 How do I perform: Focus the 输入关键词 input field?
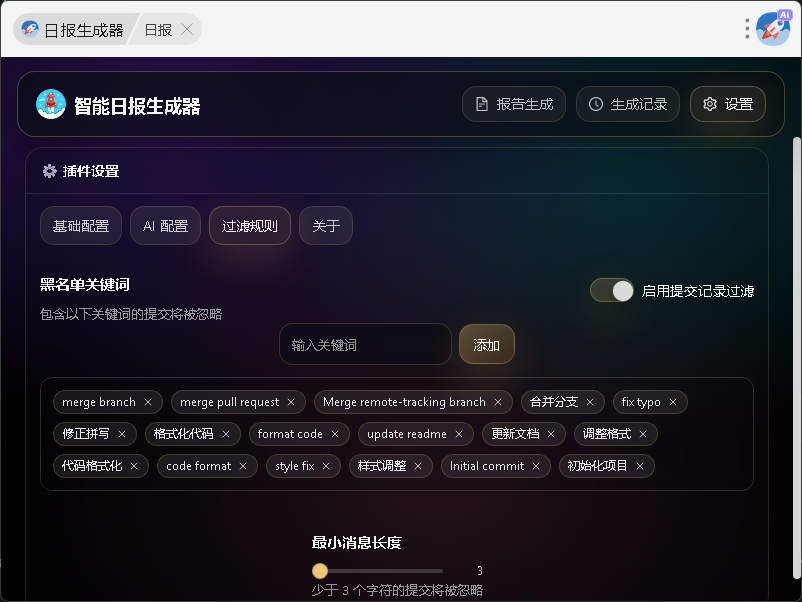[365, 344]
